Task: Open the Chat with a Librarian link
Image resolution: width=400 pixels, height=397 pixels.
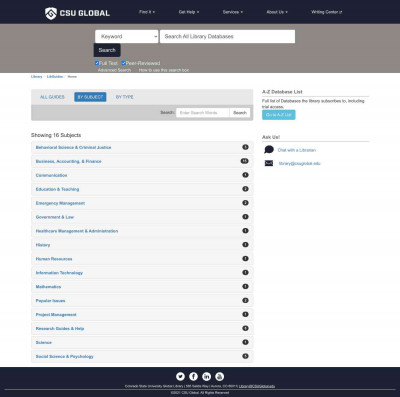Action: click(297, 150)
